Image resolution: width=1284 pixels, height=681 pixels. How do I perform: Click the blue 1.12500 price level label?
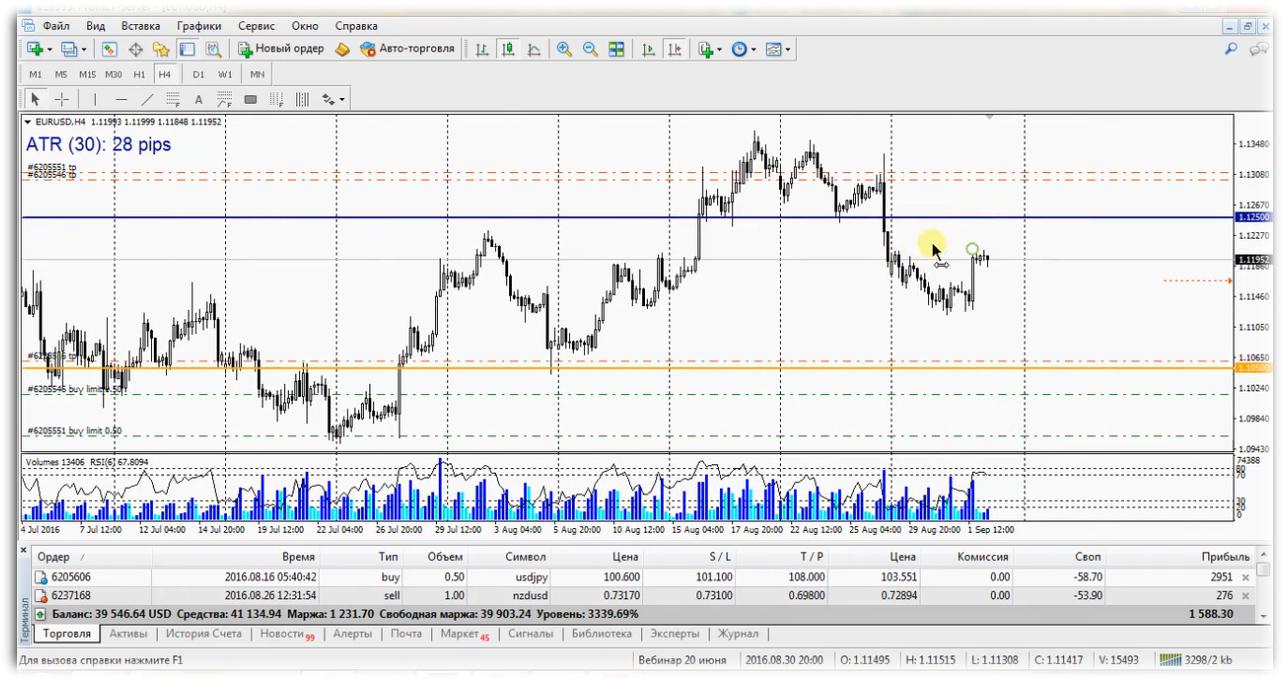click(x=1254, y=217)
